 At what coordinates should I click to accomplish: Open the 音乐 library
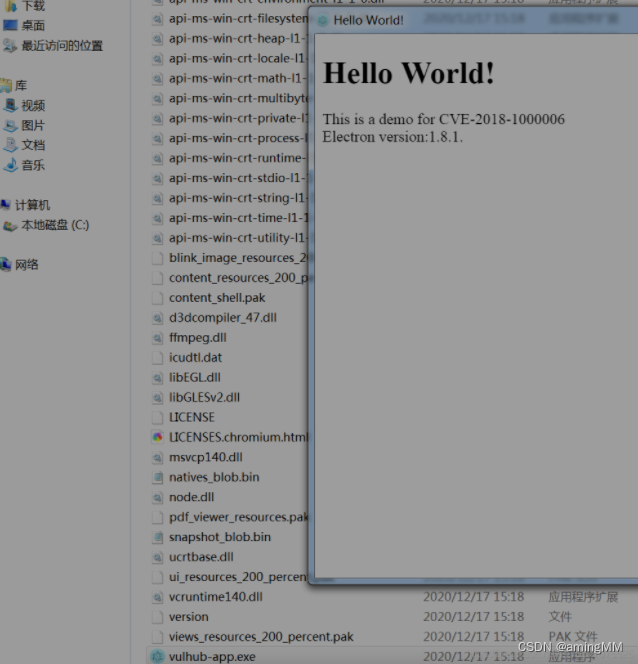(33, 165)
